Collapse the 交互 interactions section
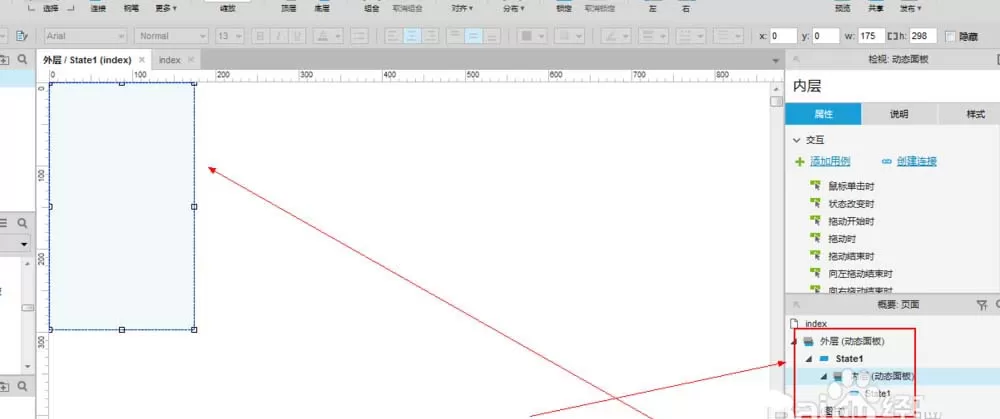 click(796, 140)
